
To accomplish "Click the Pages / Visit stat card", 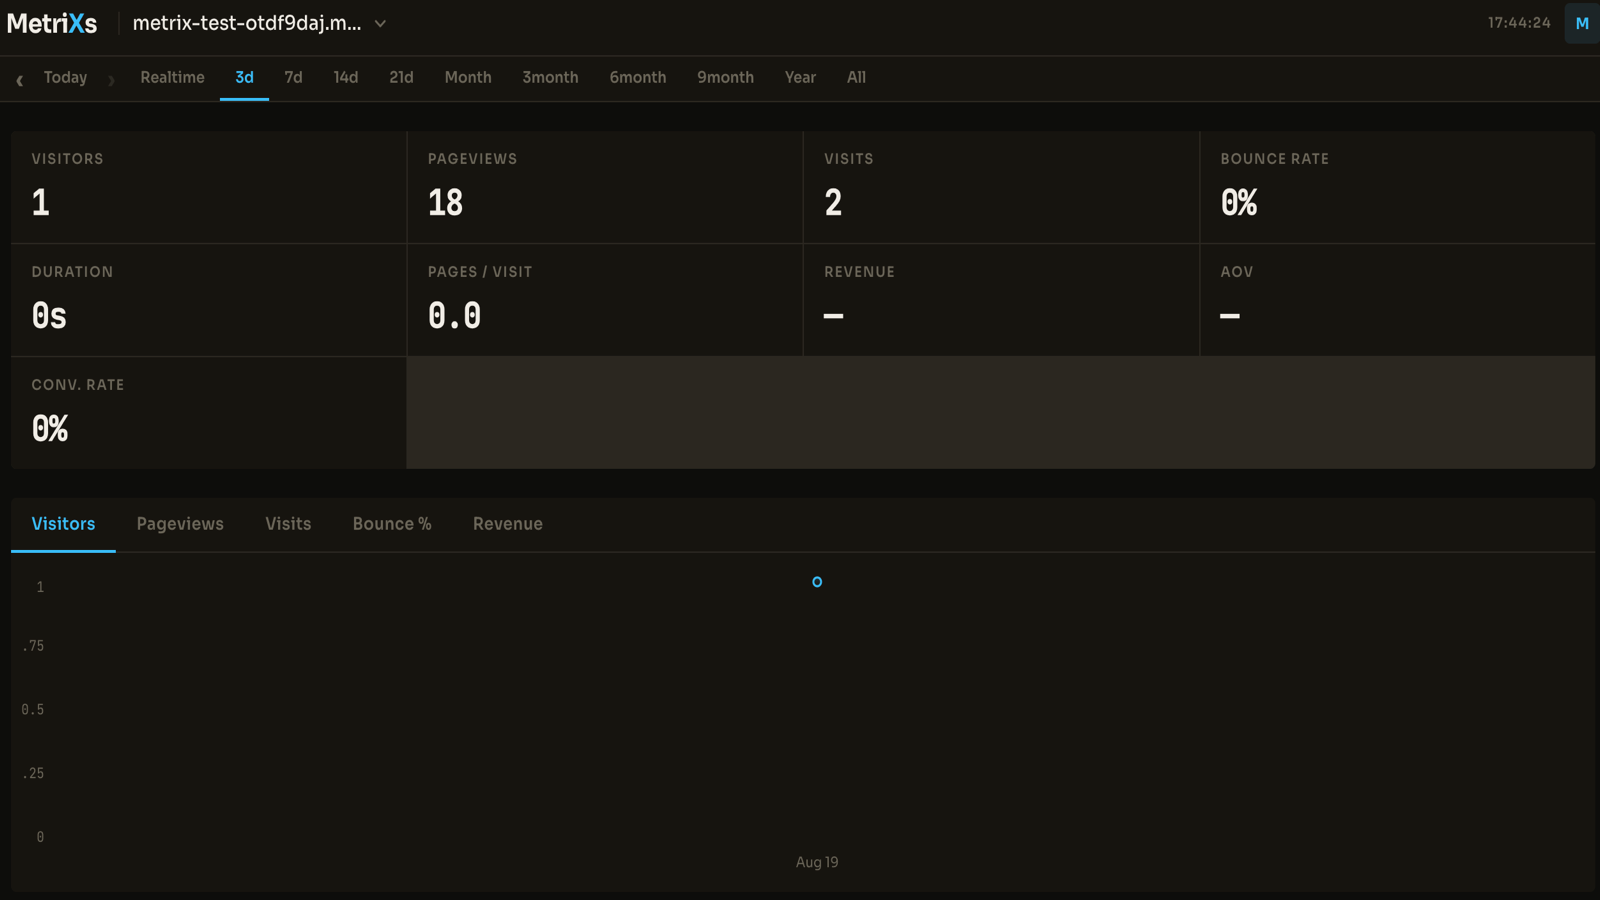I will [x=605, y=300].
